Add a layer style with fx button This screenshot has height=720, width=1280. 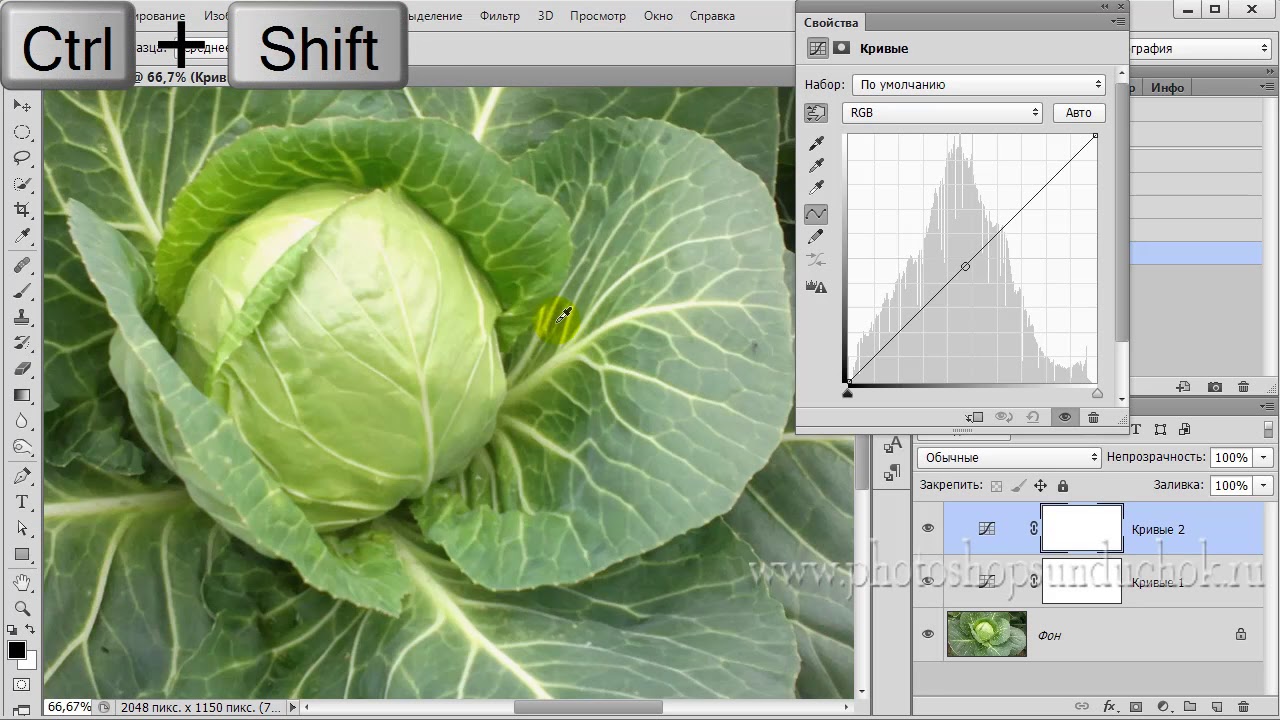1109,706
